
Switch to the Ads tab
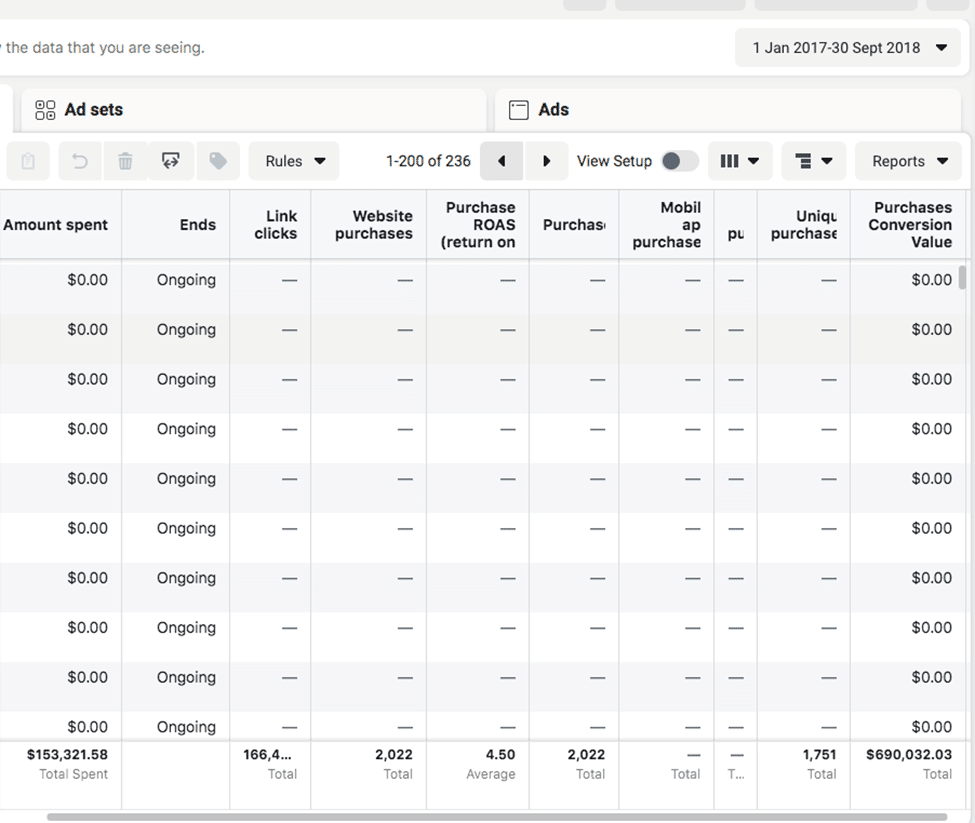pos(728,110)
